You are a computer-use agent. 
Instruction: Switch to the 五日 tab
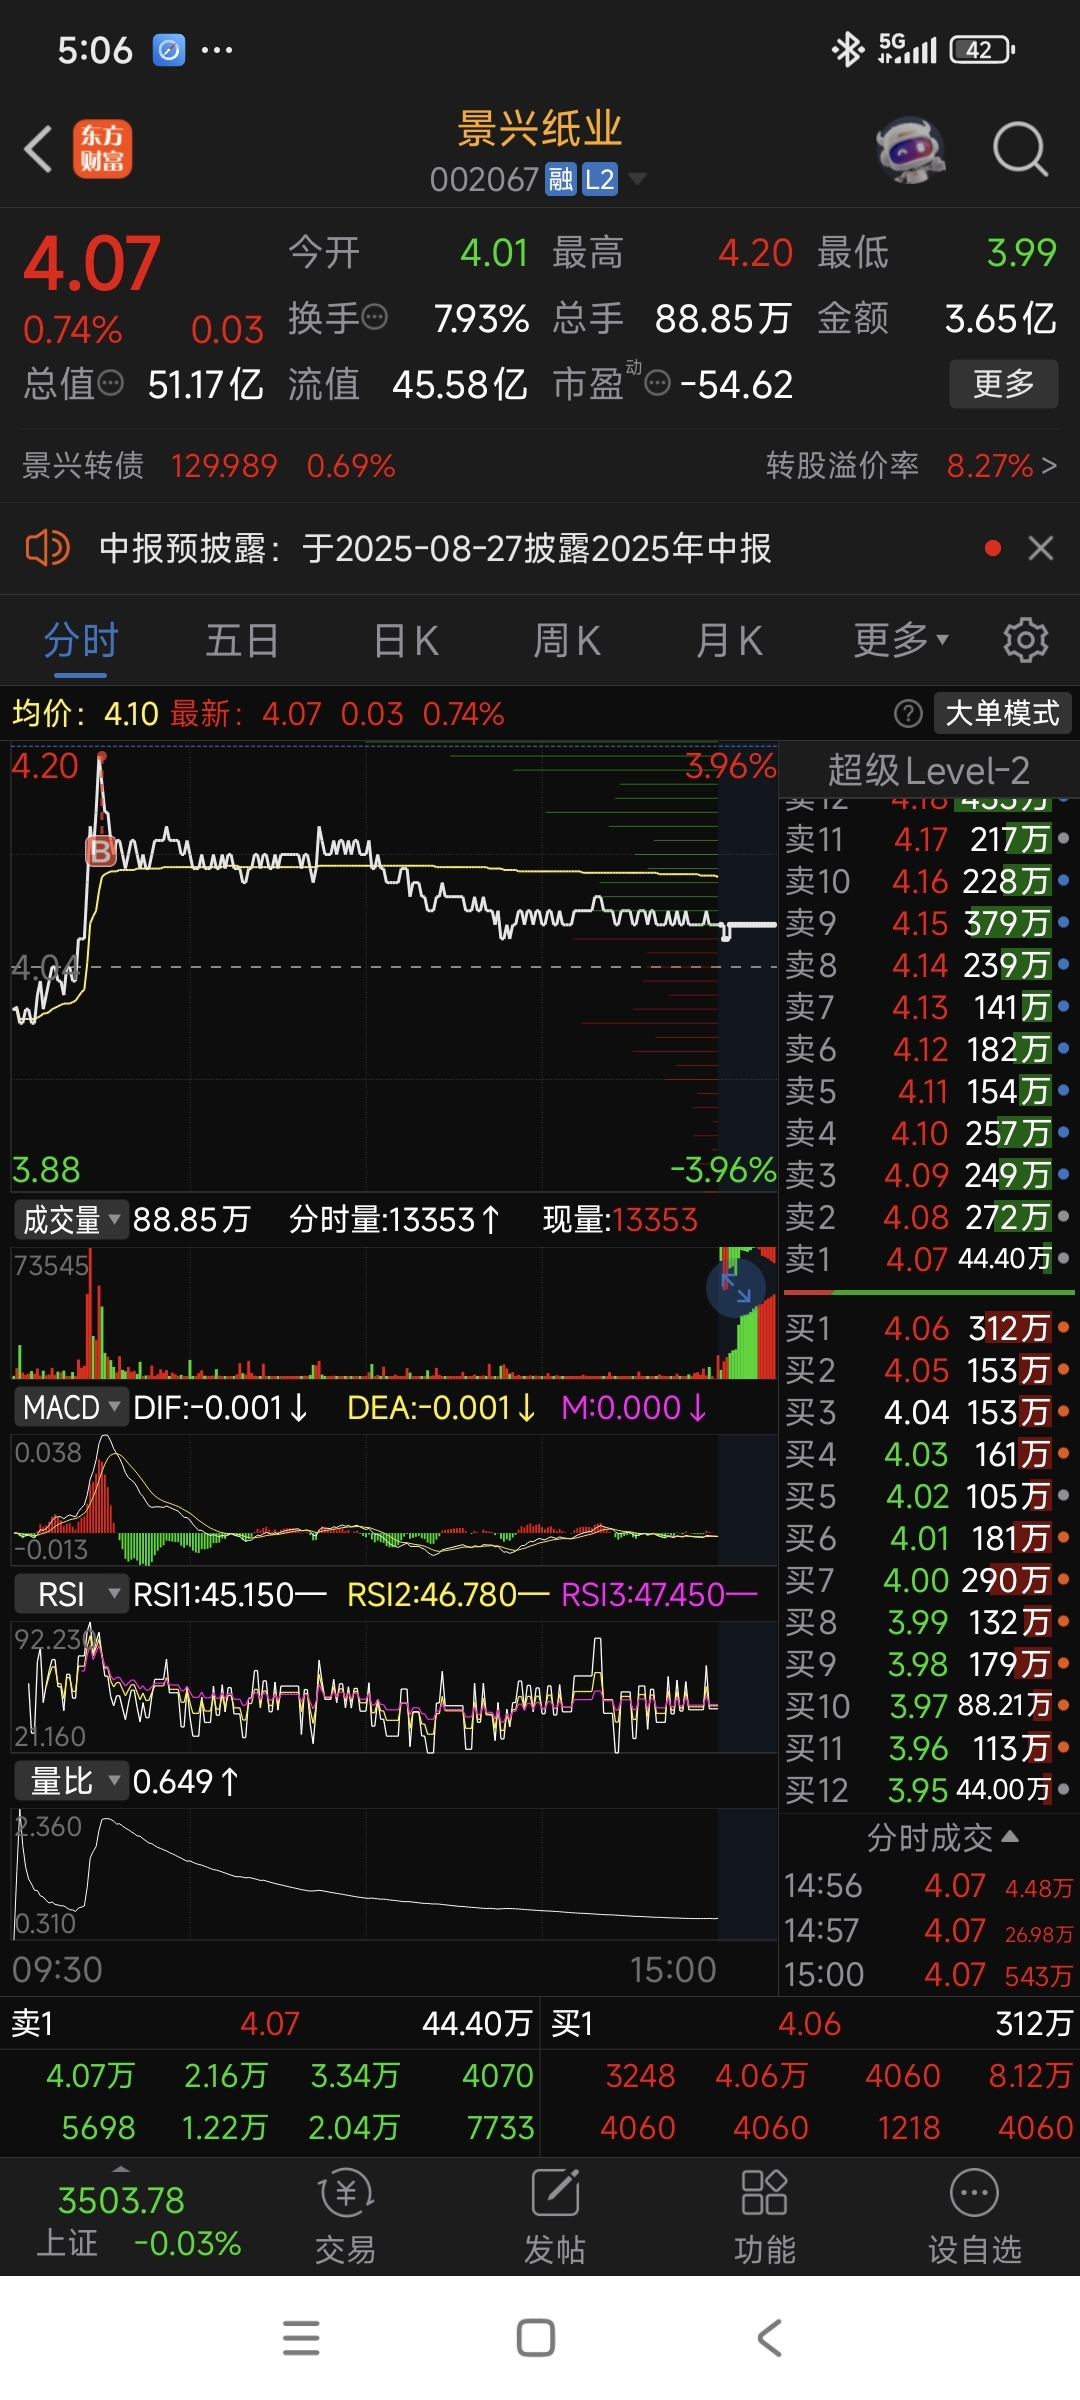tap(242, 641)
